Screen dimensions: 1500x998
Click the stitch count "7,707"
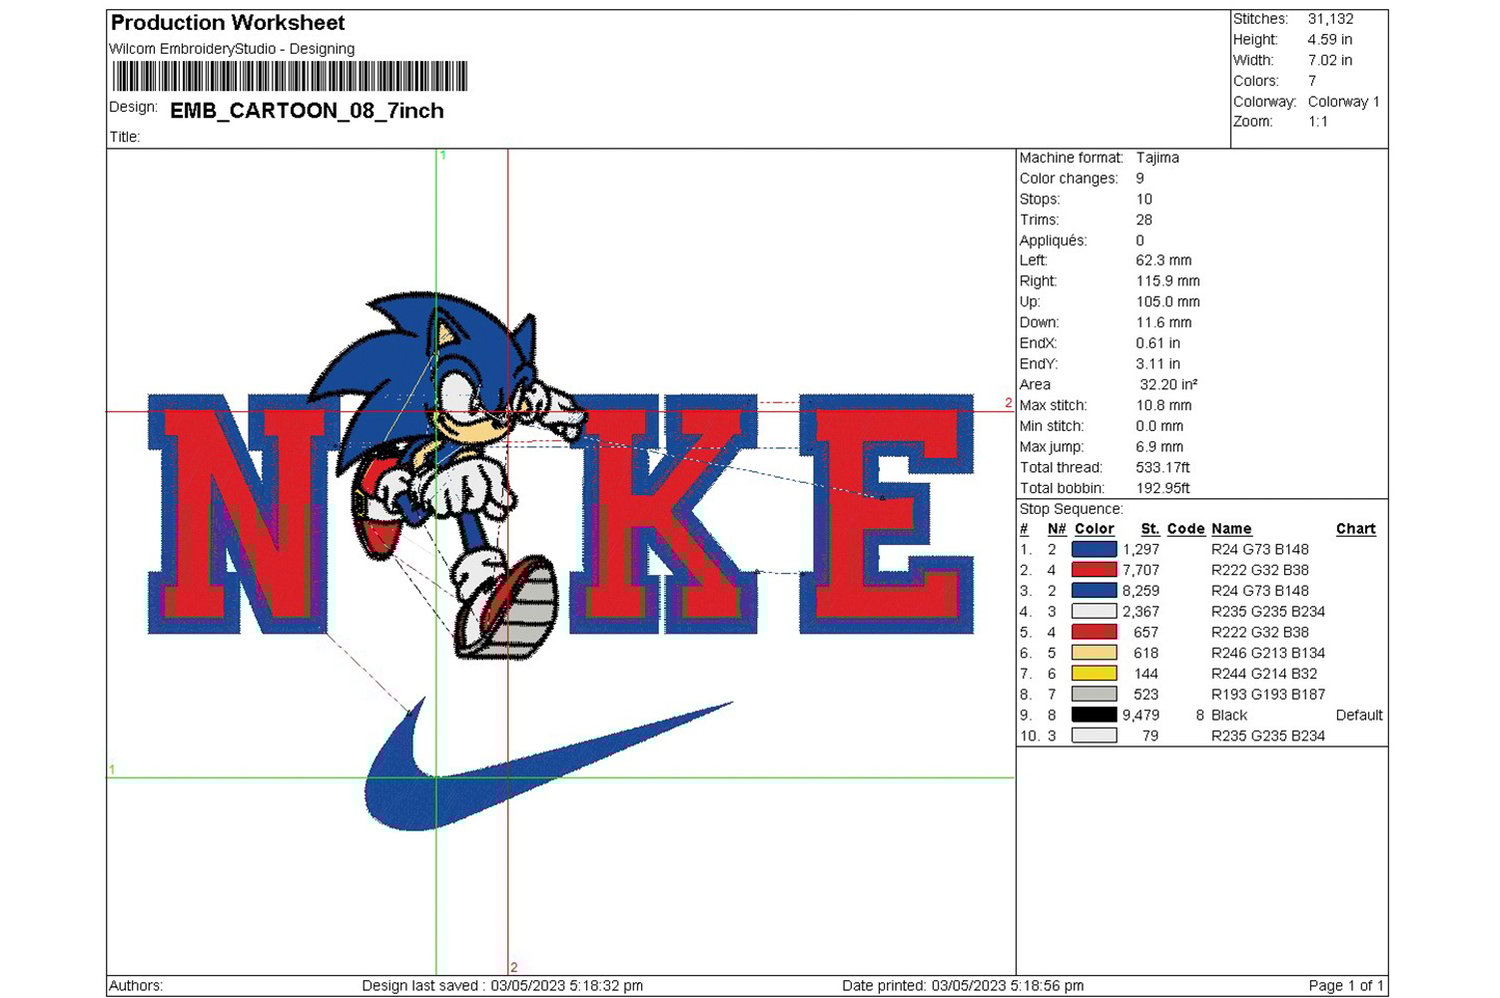[1141, 570]
